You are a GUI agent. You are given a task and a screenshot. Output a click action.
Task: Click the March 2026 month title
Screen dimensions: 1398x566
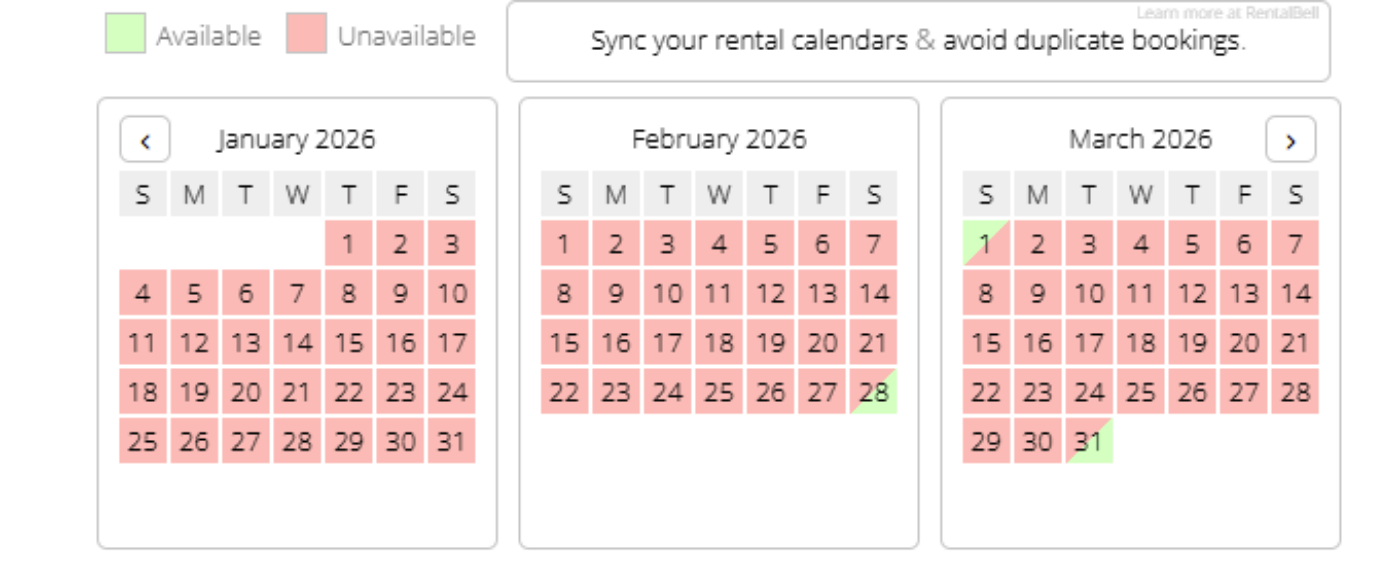point(1140,139)
